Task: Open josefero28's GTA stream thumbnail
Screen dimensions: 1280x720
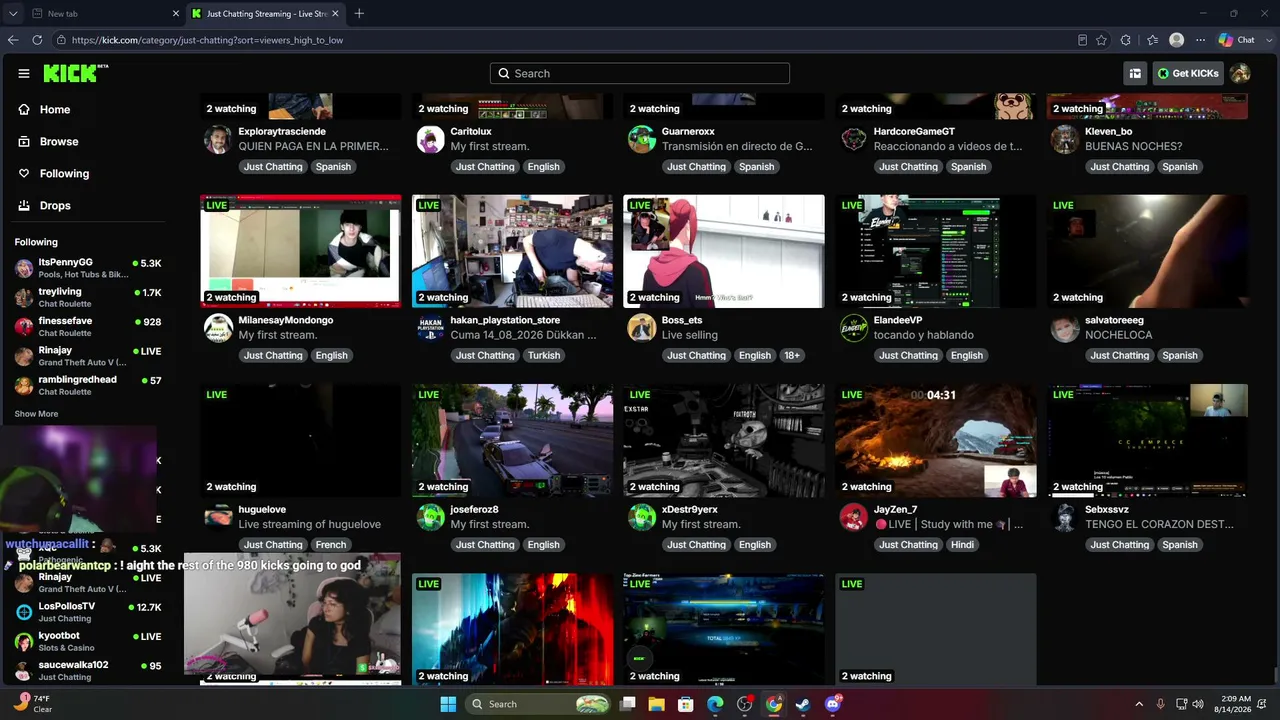Action: 512,440
